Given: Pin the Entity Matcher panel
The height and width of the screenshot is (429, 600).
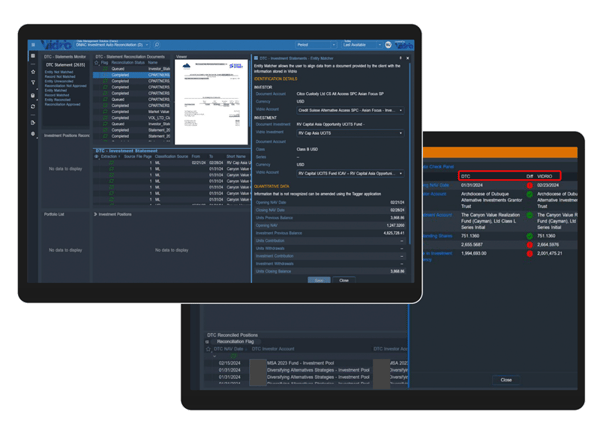Looking at the screenshot, I should 400,58.
